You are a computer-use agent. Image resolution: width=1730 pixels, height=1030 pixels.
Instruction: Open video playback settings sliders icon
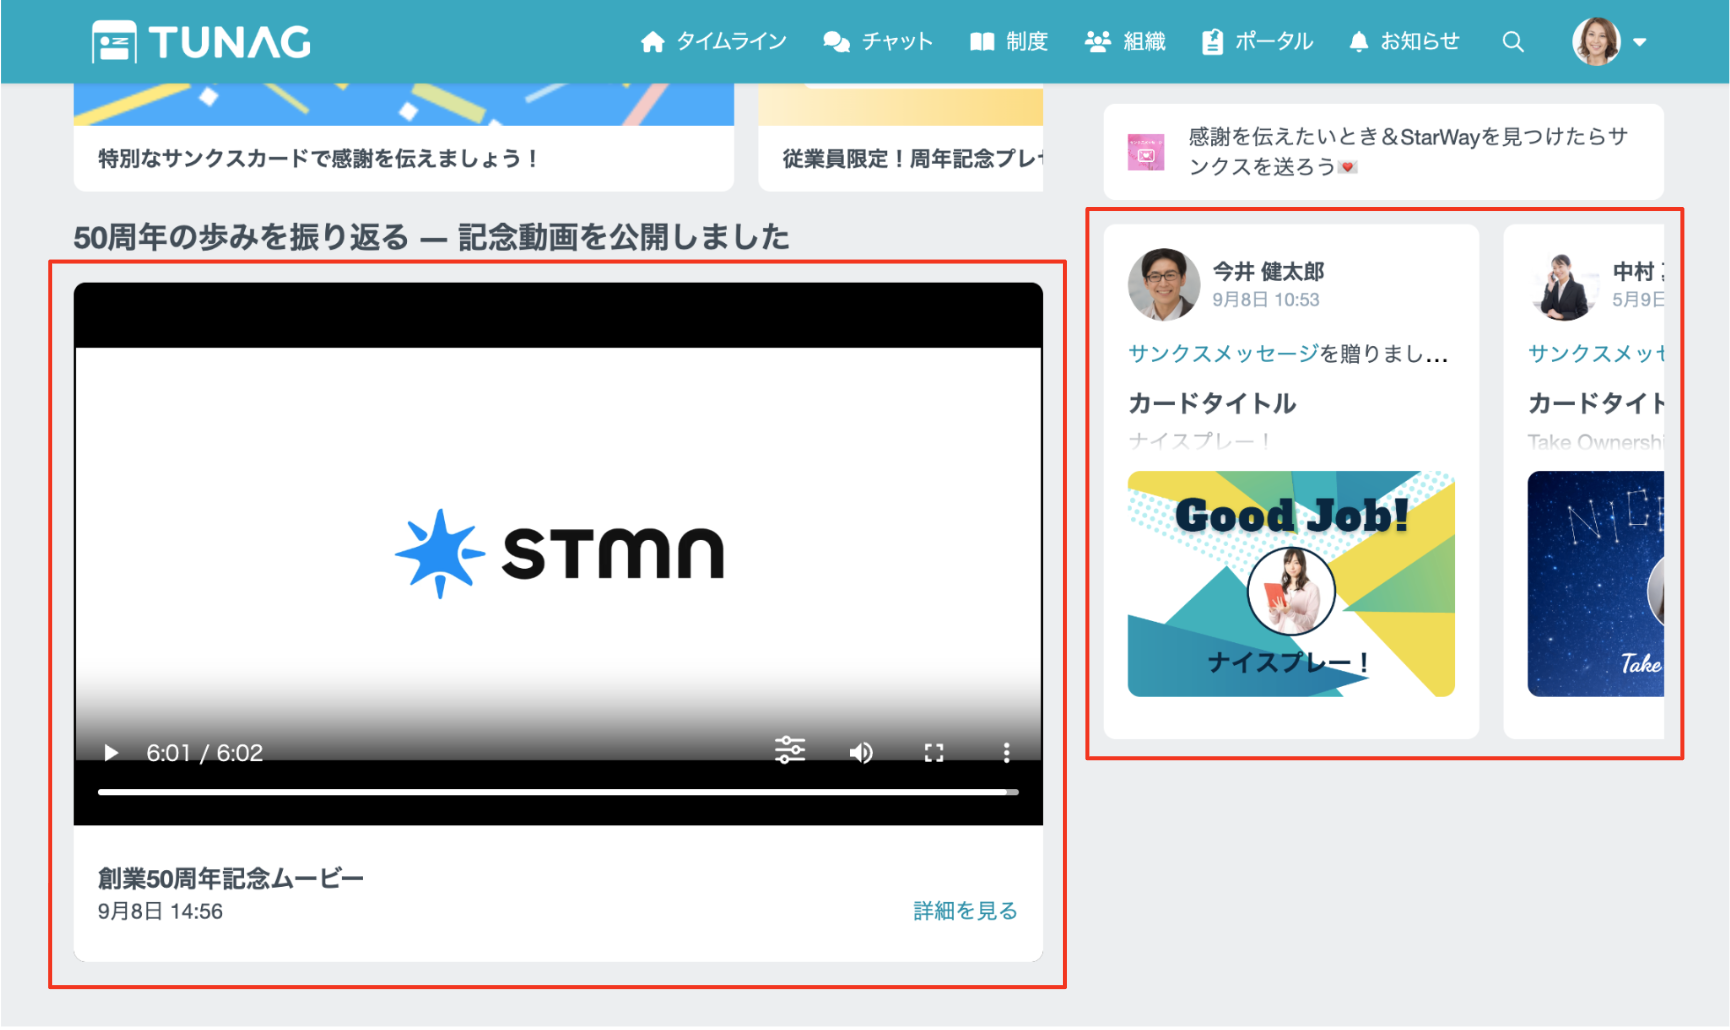(789, 751)
